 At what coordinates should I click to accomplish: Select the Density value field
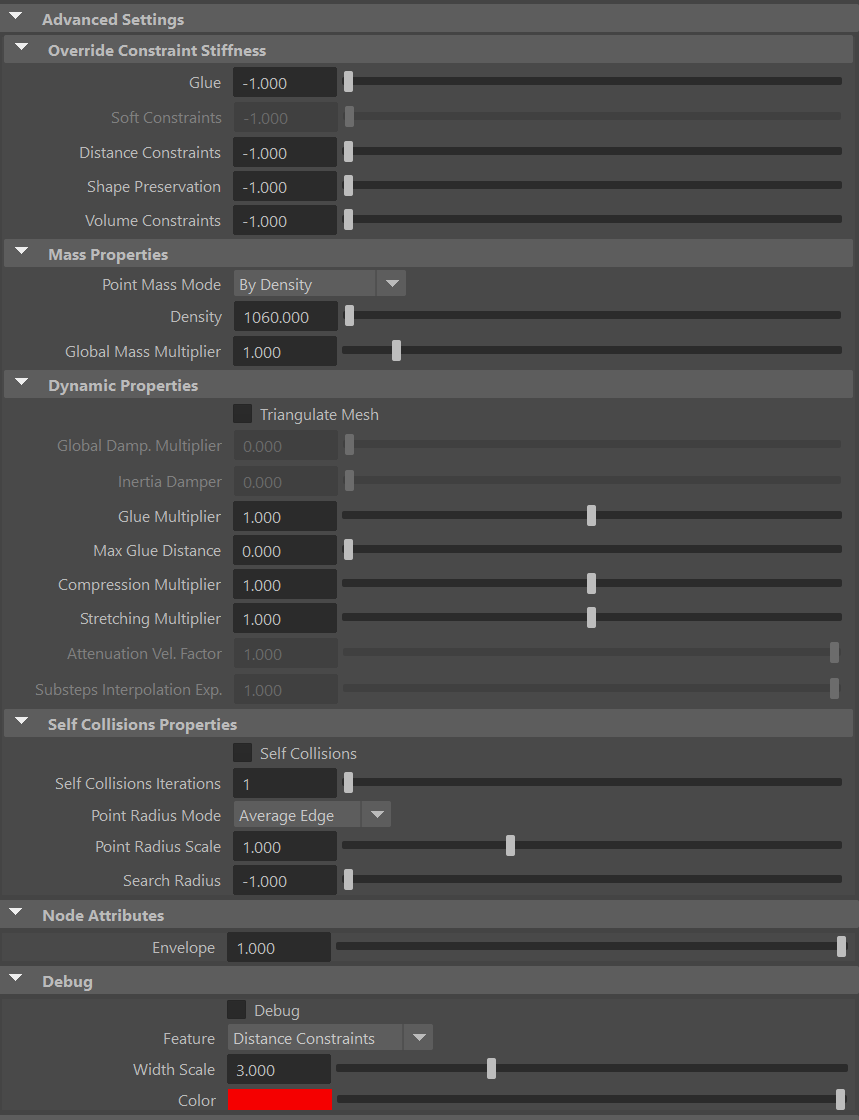[284, 315]
